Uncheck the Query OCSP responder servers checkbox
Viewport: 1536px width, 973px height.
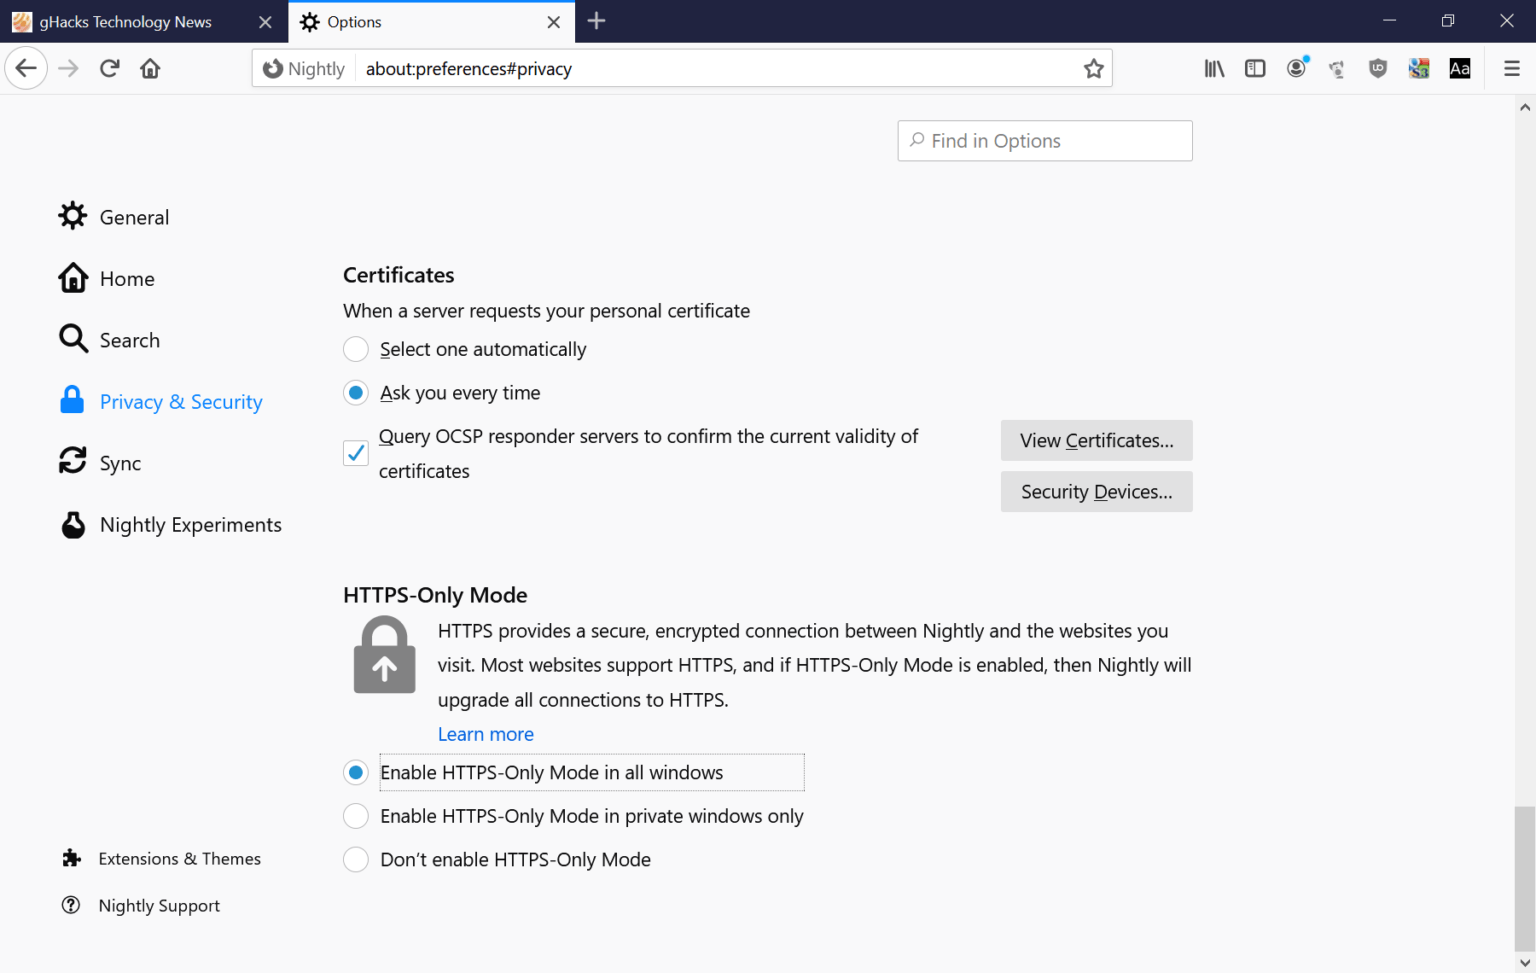(355, 453)
